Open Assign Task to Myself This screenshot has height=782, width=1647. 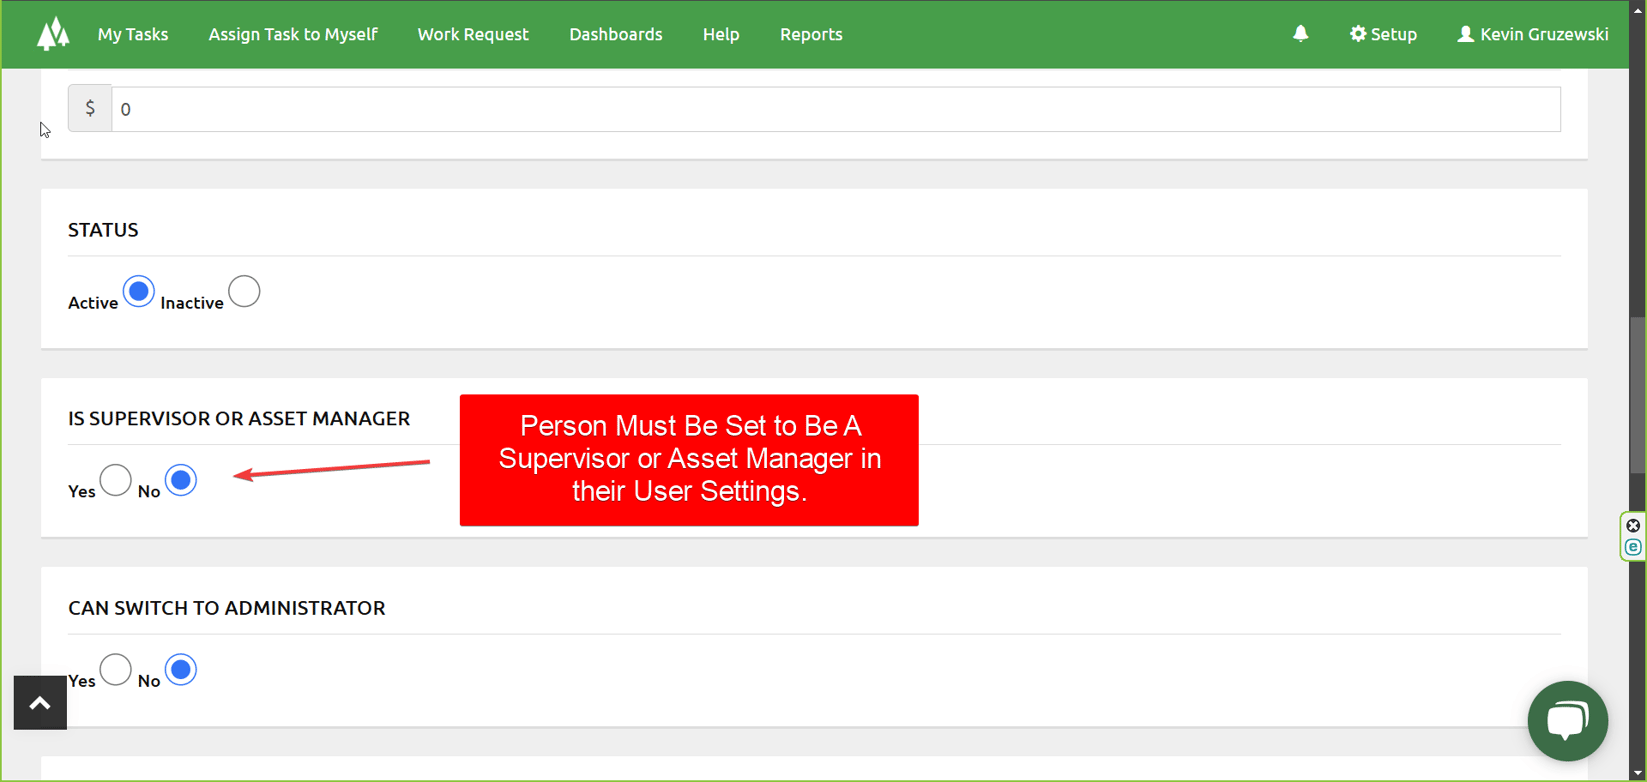coord(293,34)
